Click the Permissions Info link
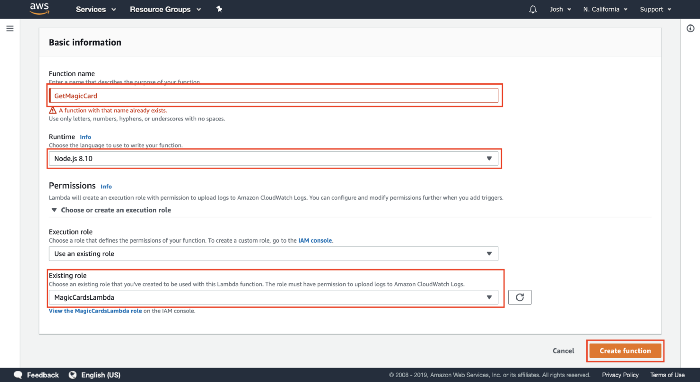Viewport: 700px width, 382px height. tap(106, 187)
